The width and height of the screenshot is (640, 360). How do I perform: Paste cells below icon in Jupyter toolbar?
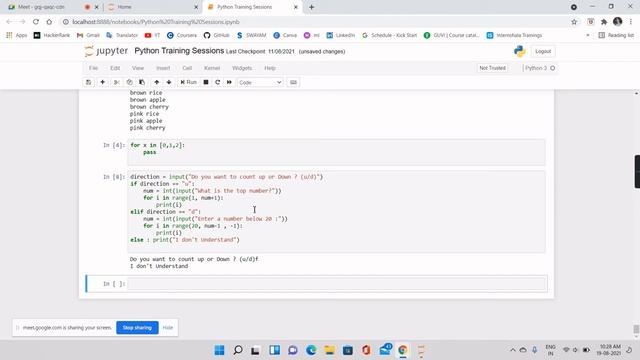pyautogui.click(x=142, y=82)
